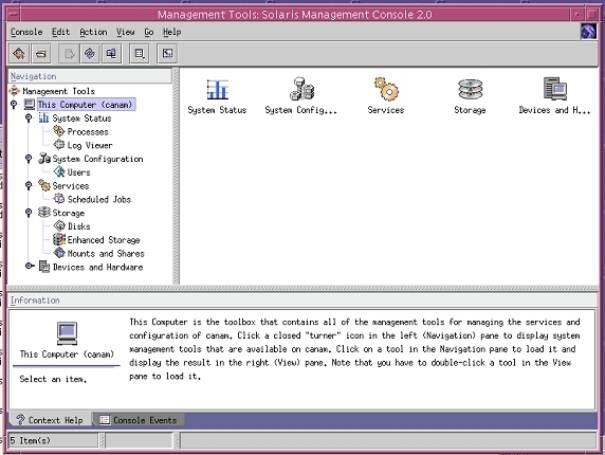
Task: Open the Go menu
Action: click(x=149, y=32)
